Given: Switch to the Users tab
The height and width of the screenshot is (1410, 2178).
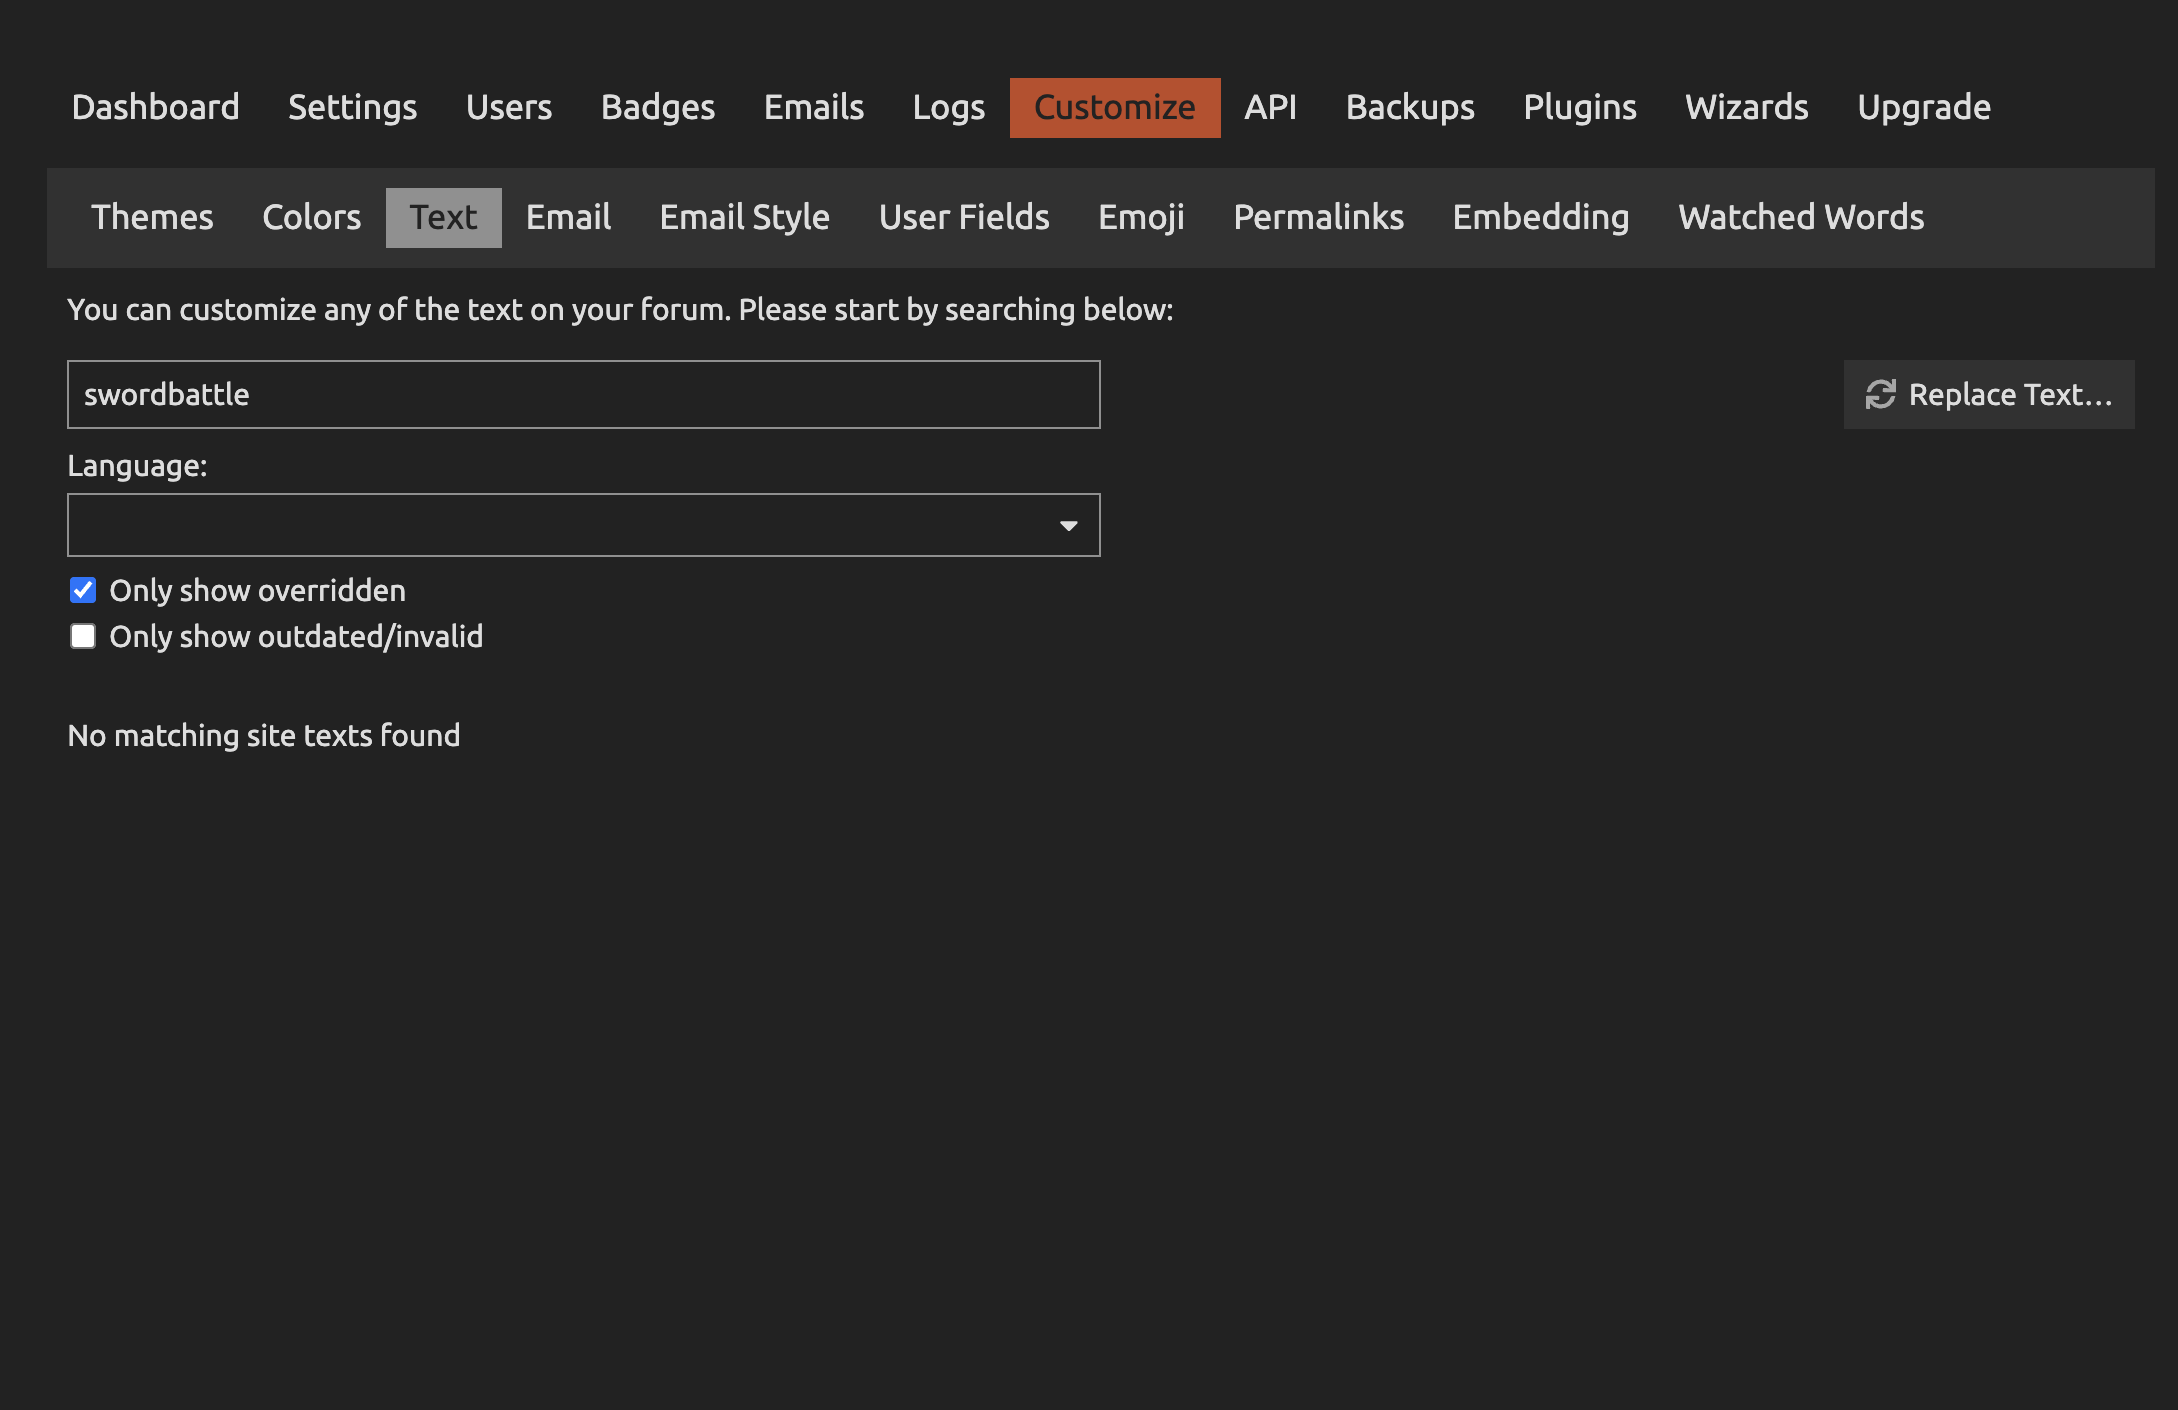Looking at the screenshot, I should point(508,107).
